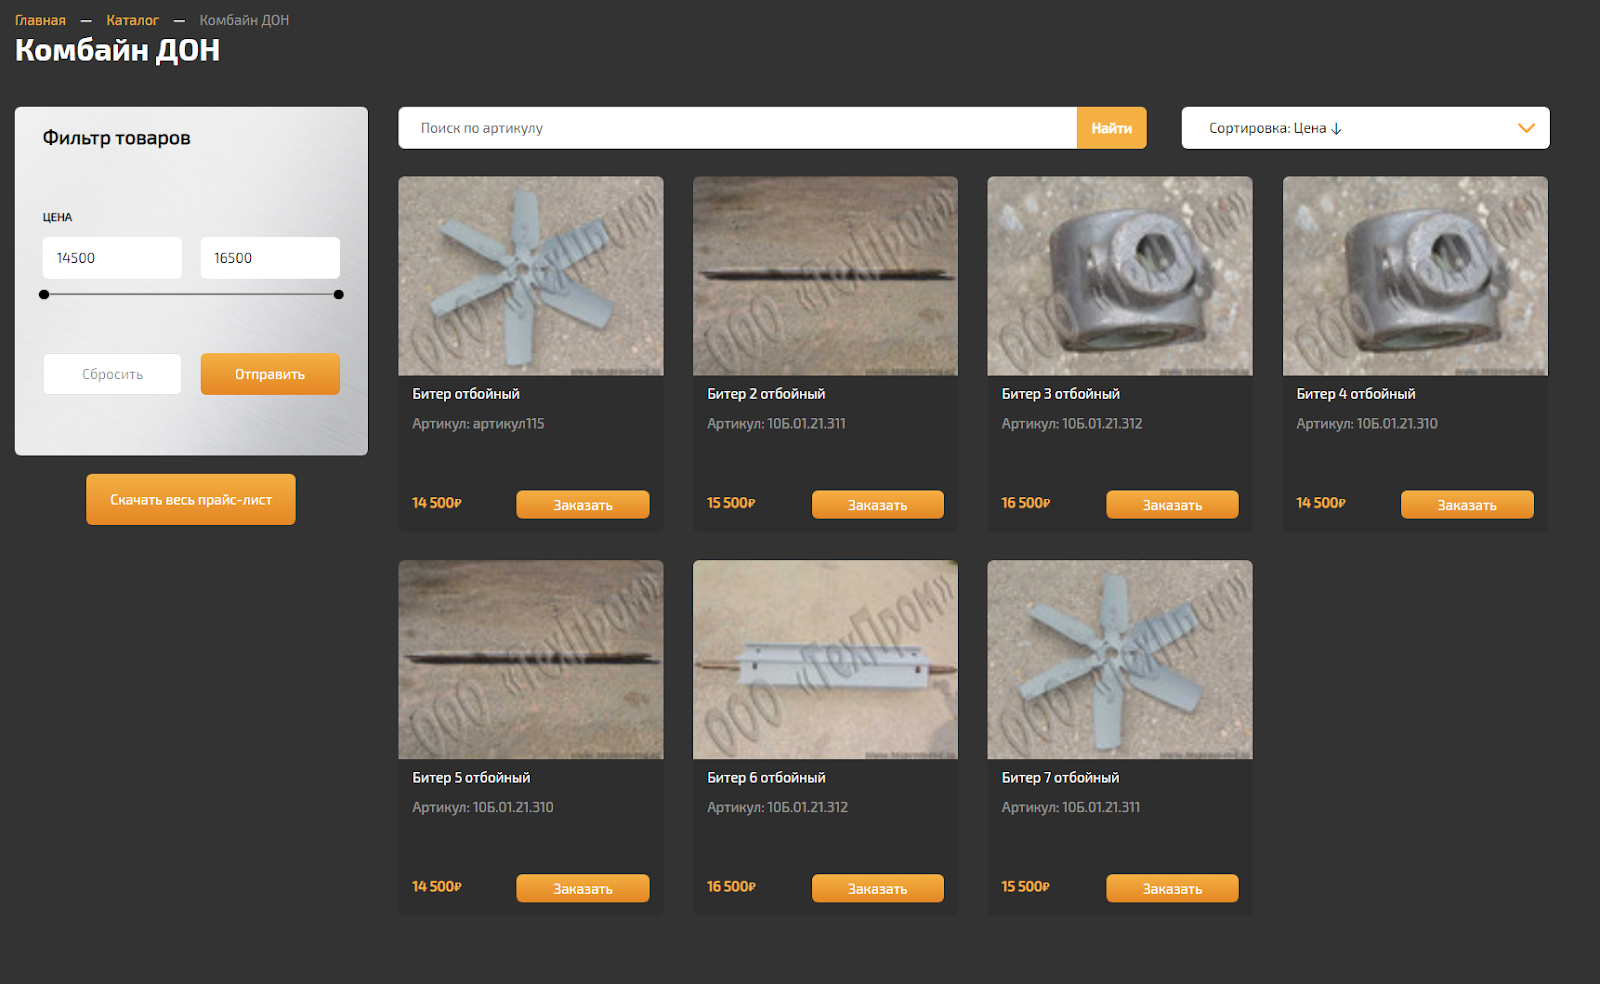
Task: Open the sort dropdown chevron
Action: (x=1526, y=128)
